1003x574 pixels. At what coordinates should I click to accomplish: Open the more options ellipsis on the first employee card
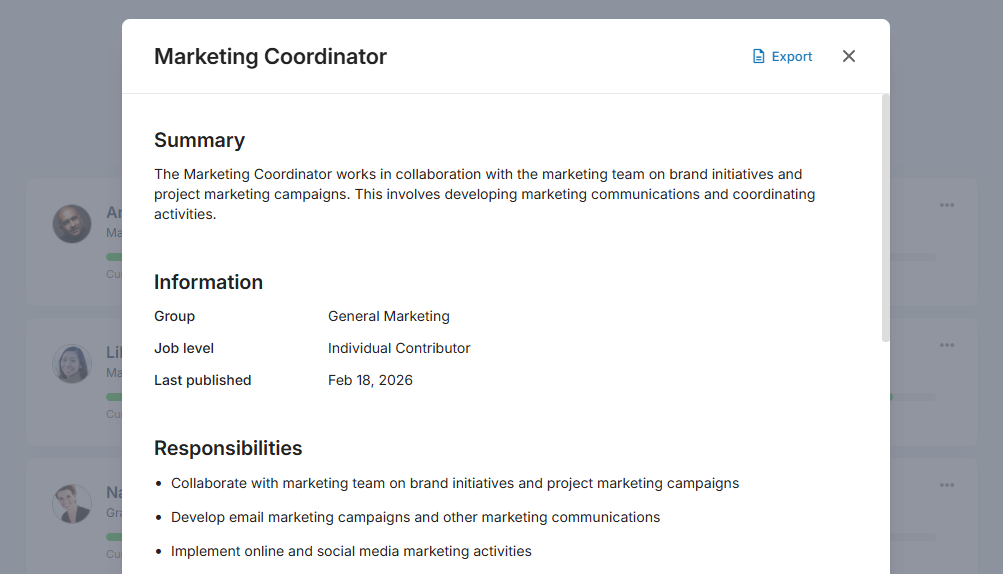point(946,205)
